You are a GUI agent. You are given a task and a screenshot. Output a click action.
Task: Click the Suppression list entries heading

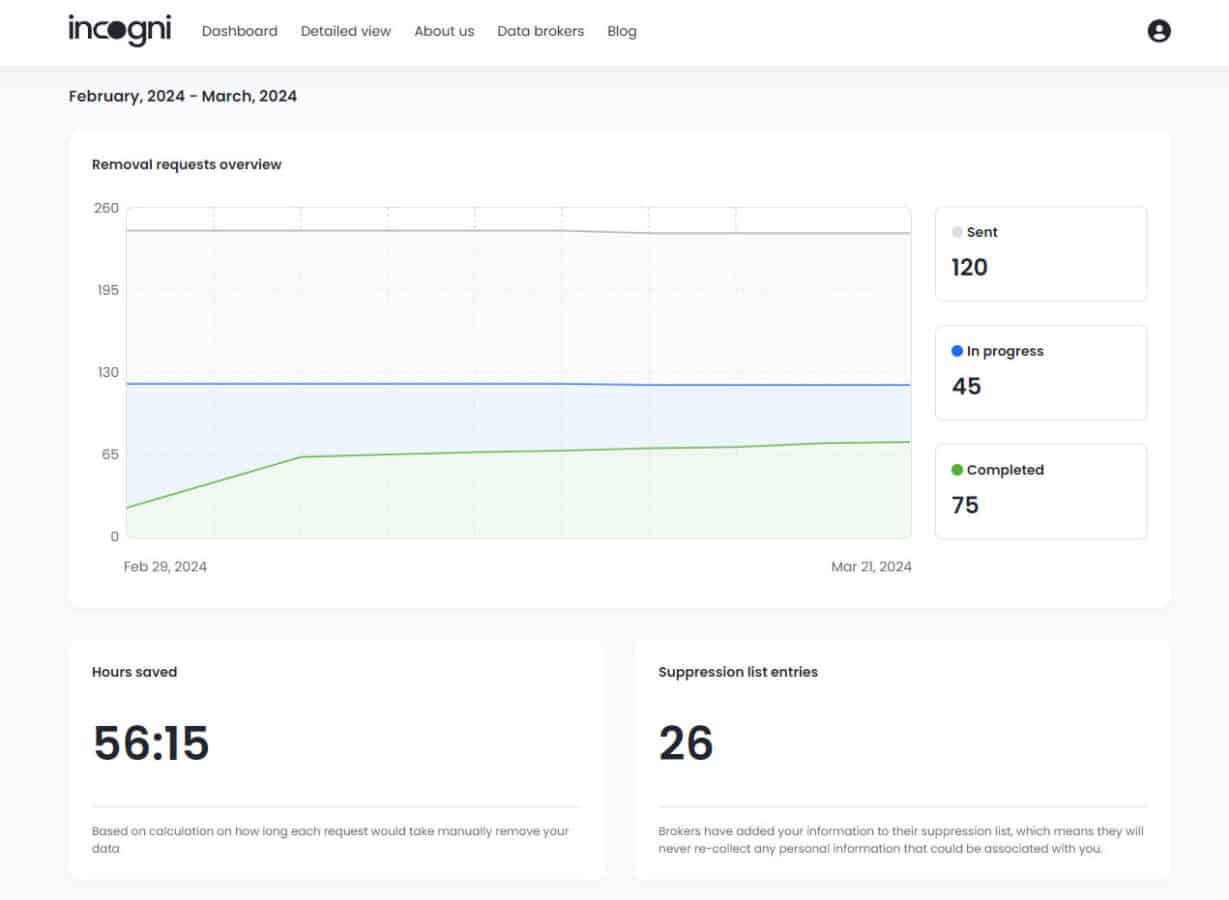pyautogui.click(x=738, y=672)
